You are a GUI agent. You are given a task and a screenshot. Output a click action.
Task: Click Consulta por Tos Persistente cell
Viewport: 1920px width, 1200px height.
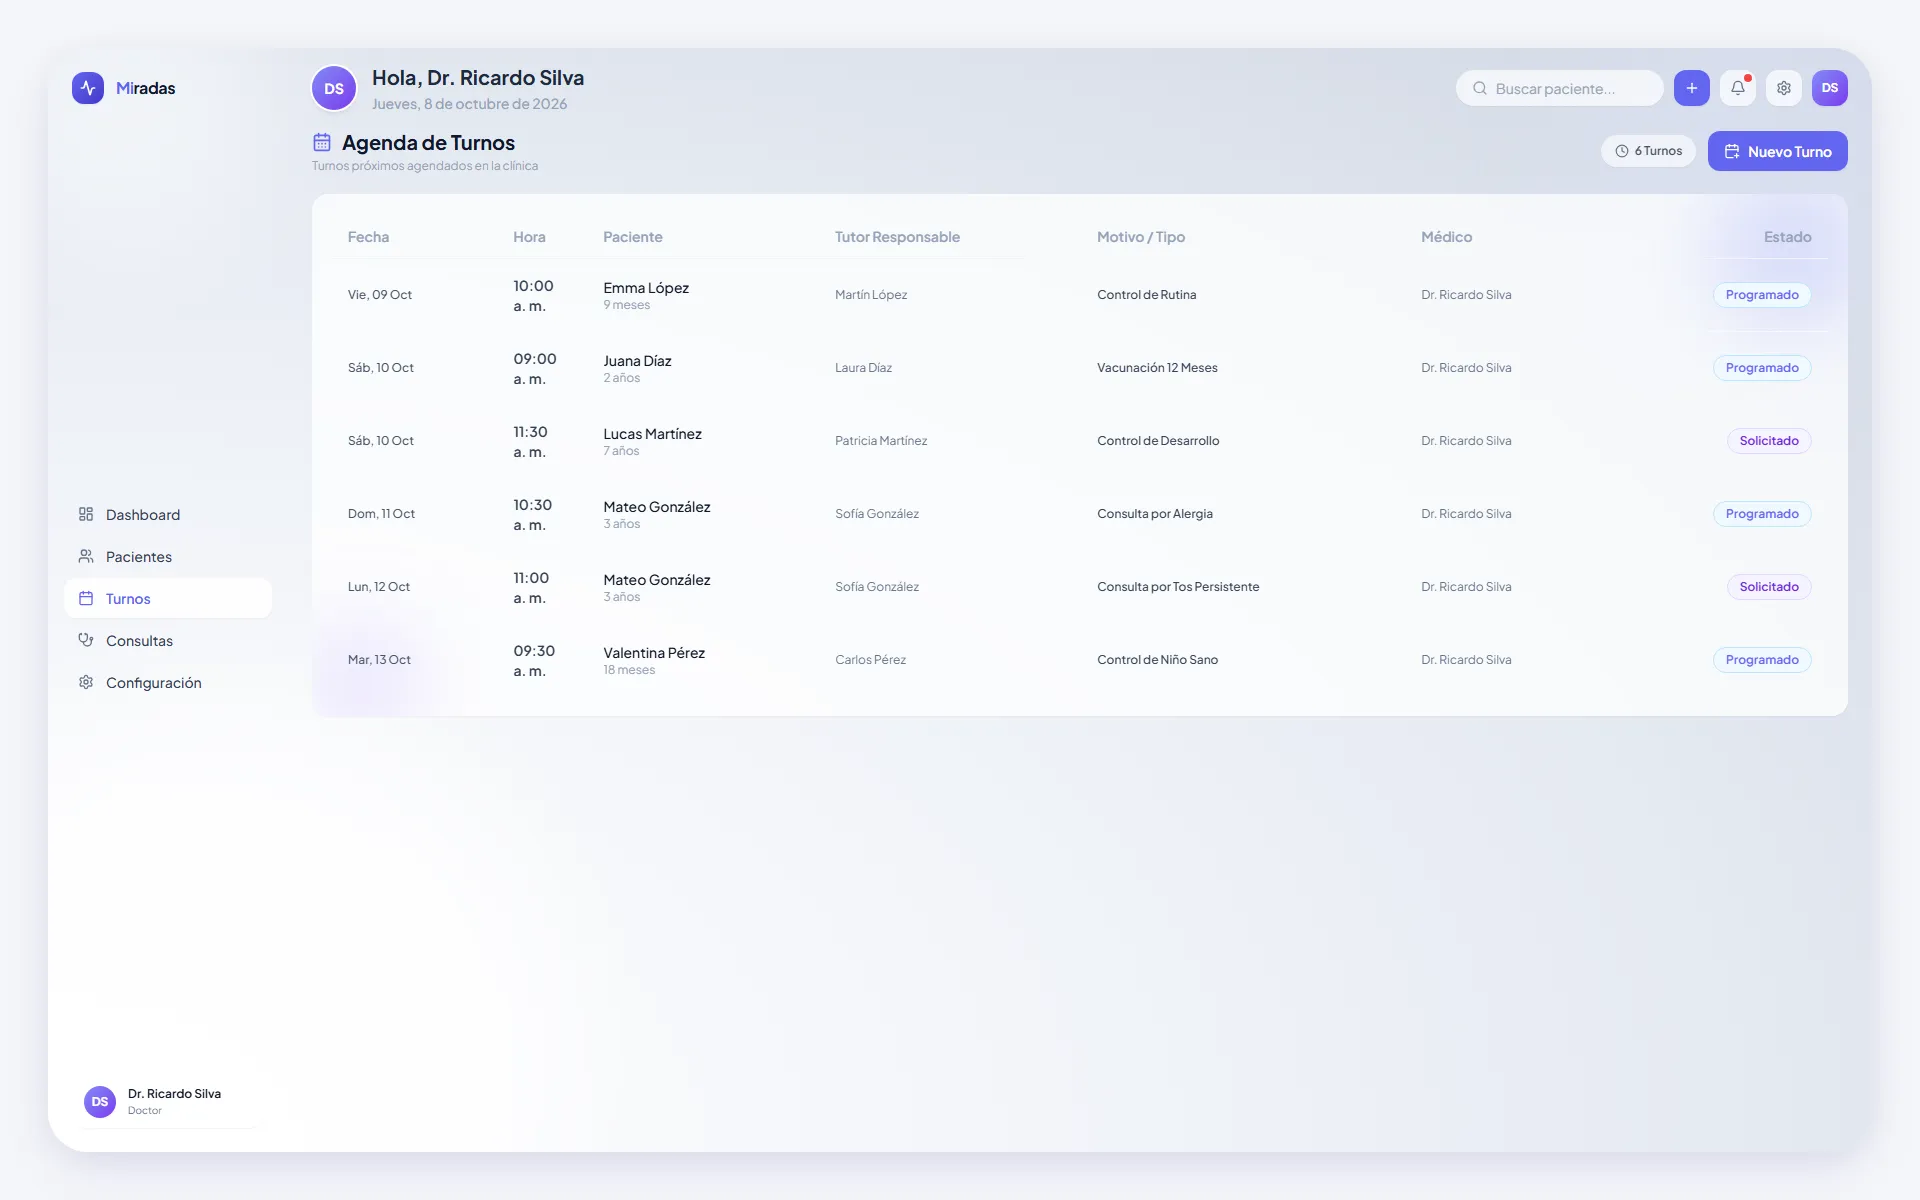click(1178, 587)
